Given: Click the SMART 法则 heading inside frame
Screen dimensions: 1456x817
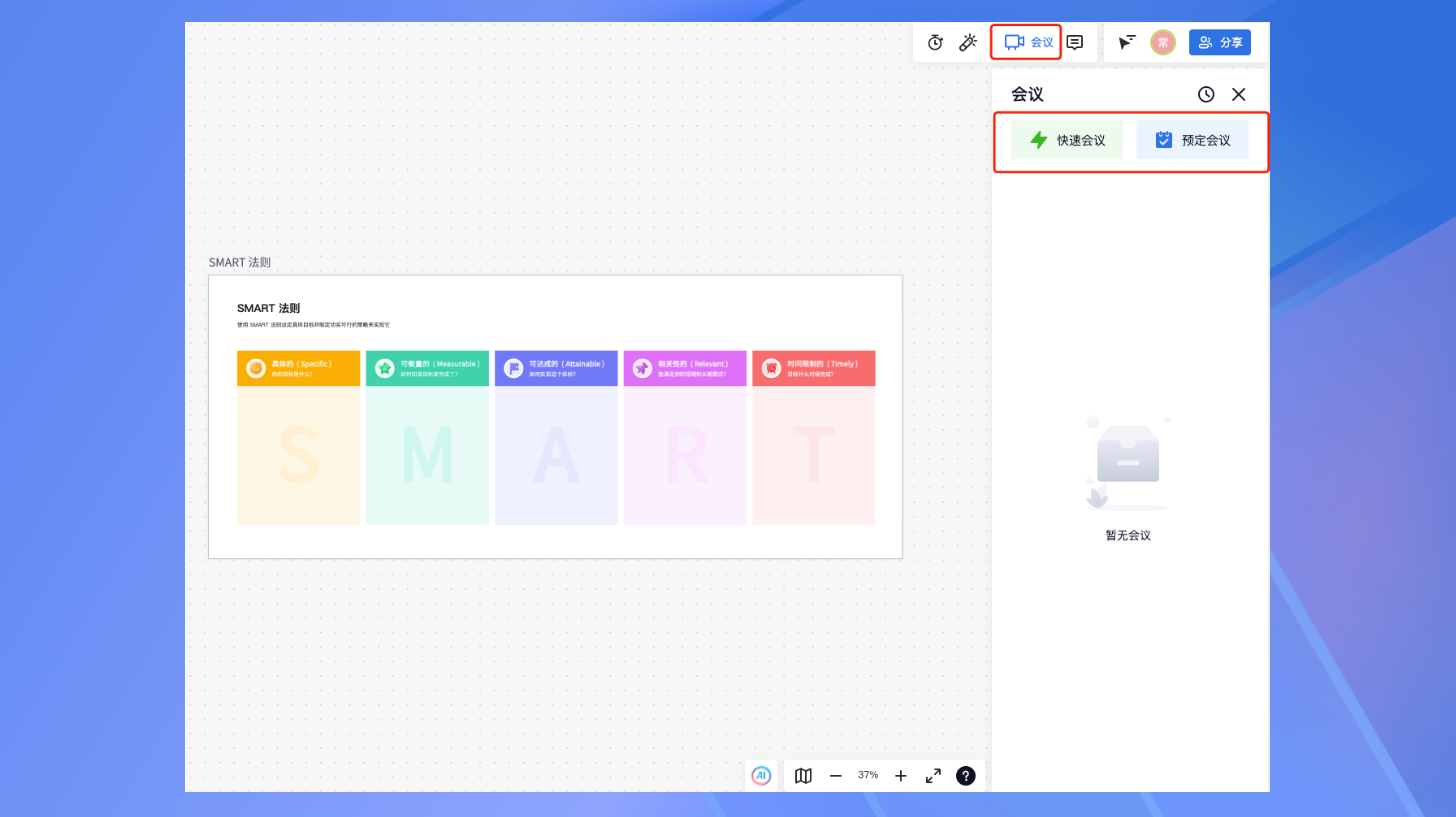Looking at the screenshot, I should [268, 308].
